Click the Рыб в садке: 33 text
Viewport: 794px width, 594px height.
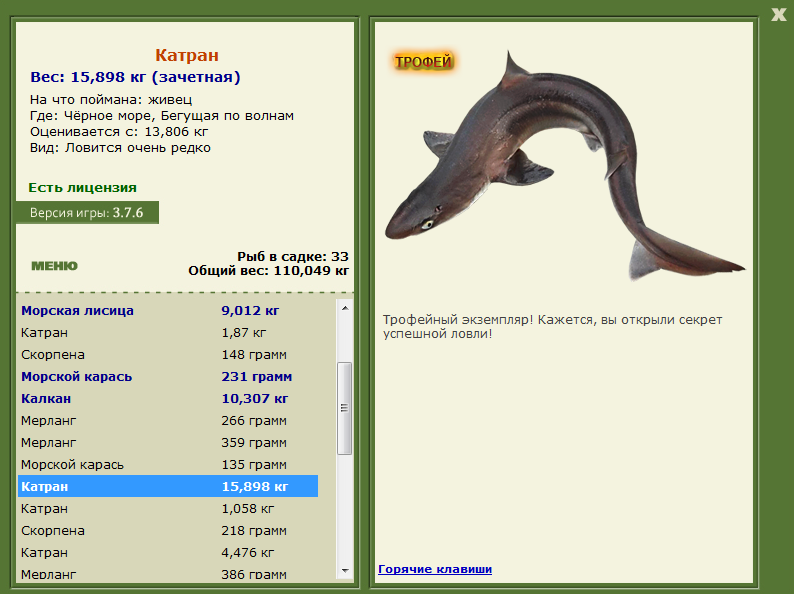click(x=293, y=256)
